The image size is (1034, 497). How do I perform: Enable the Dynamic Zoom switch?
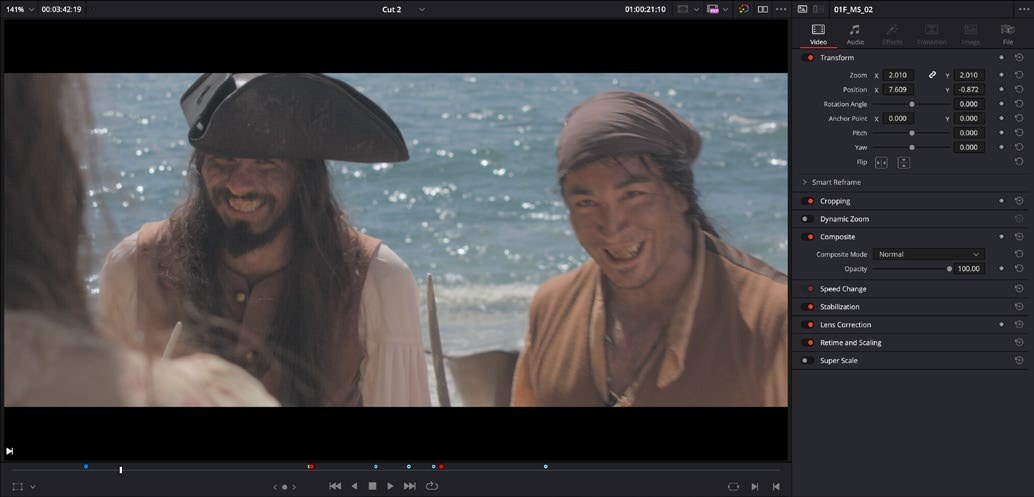[x=808, y=219]
